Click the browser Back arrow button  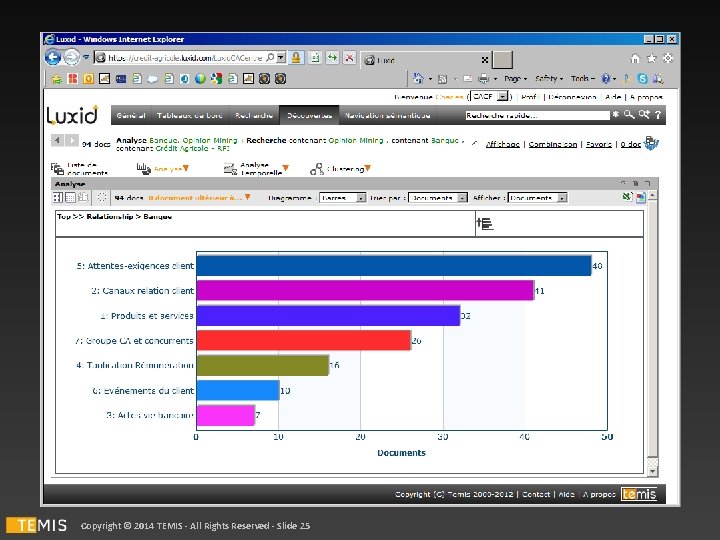(53, 58)
